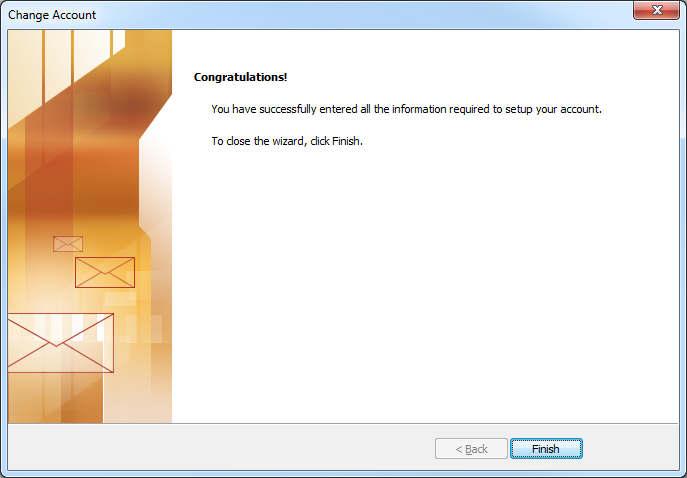Image resolution: width=687 pixels, height=478 pixels.
Task: Close the Change Account dialog
Action: point(656,11)
